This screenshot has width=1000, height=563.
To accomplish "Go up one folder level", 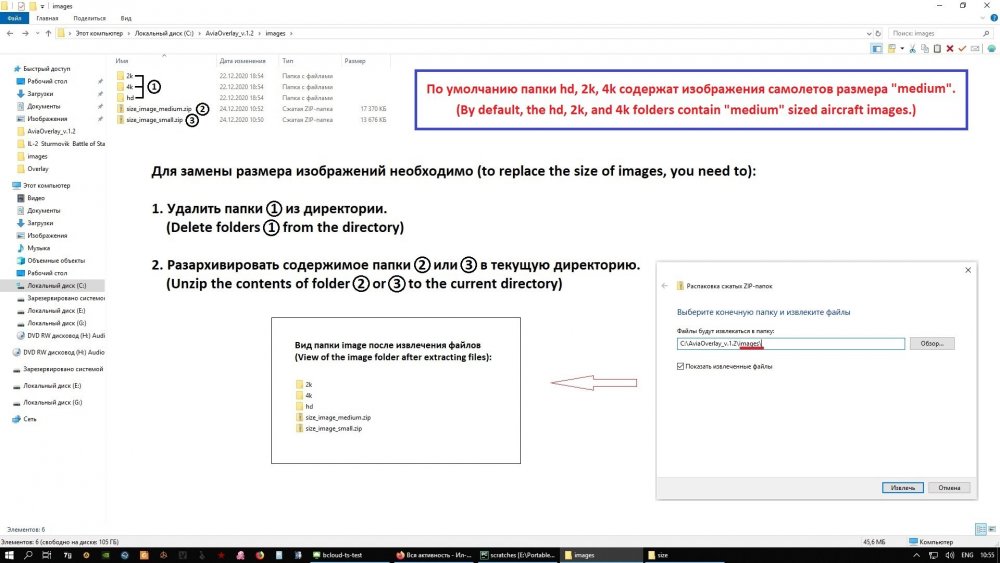I will coord(48,33).
